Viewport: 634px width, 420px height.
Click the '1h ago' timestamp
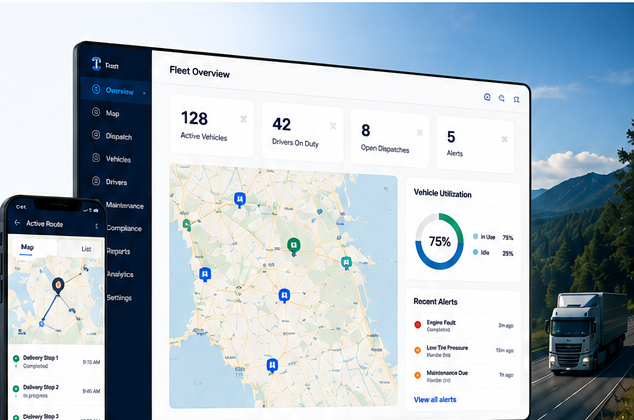pyautogui.click(x=506, y=375)
